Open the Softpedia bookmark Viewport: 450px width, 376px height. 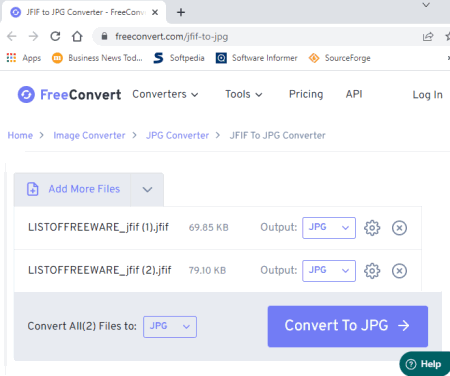(x=179, y=58)
